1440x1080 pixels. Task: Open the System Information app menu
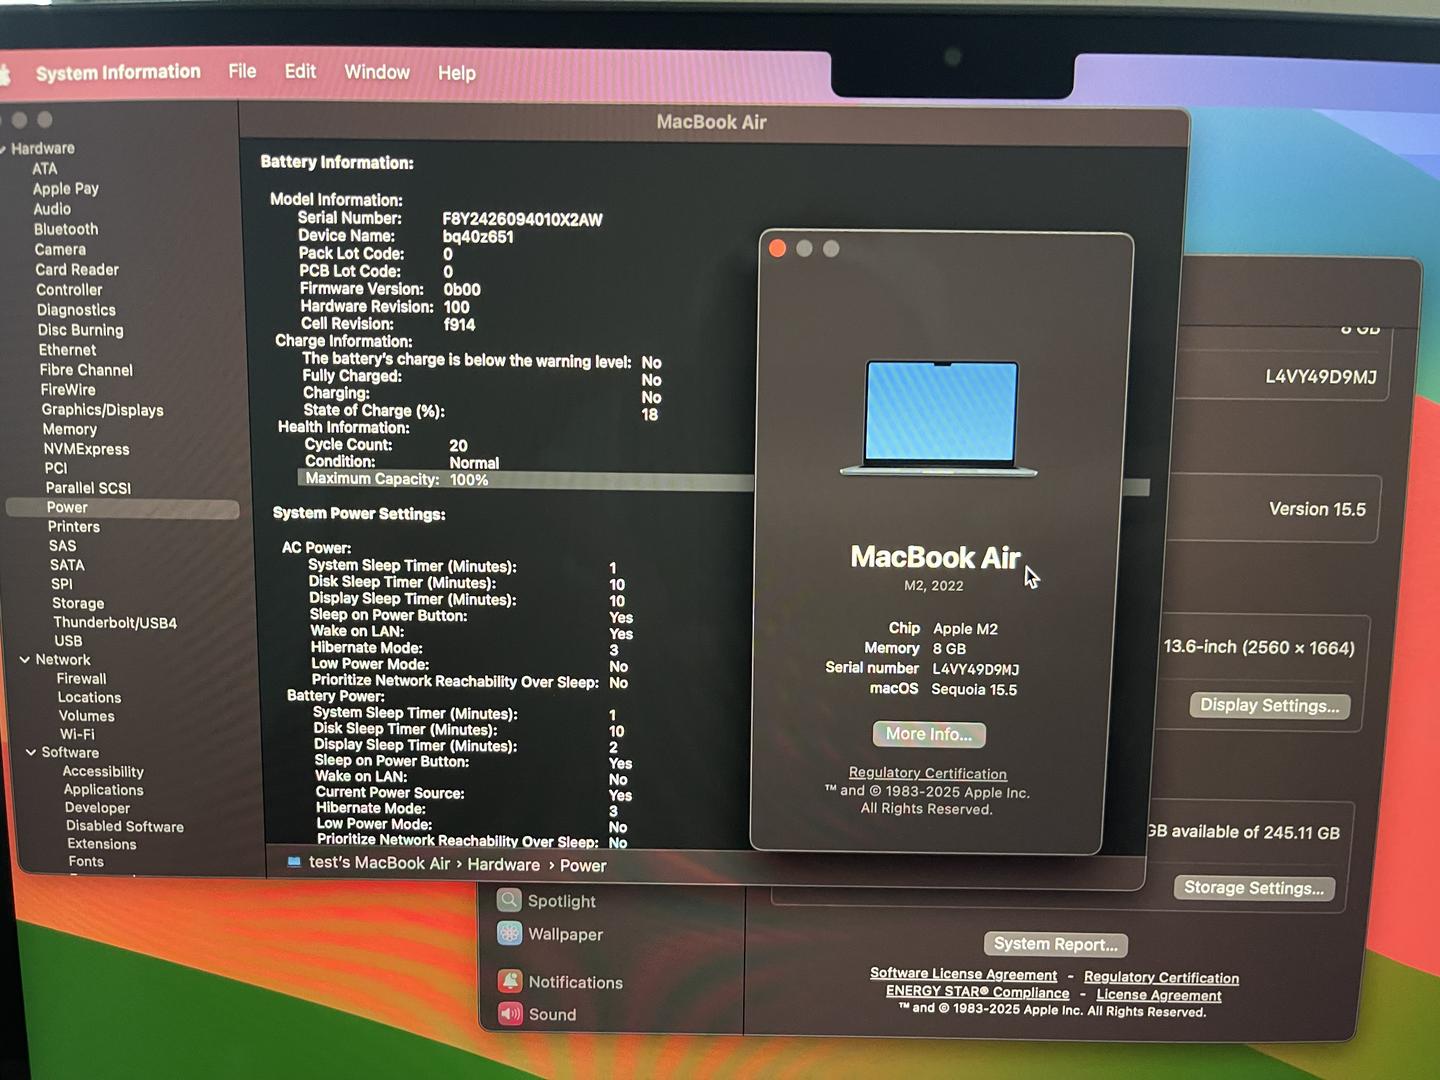click(118, 72)
